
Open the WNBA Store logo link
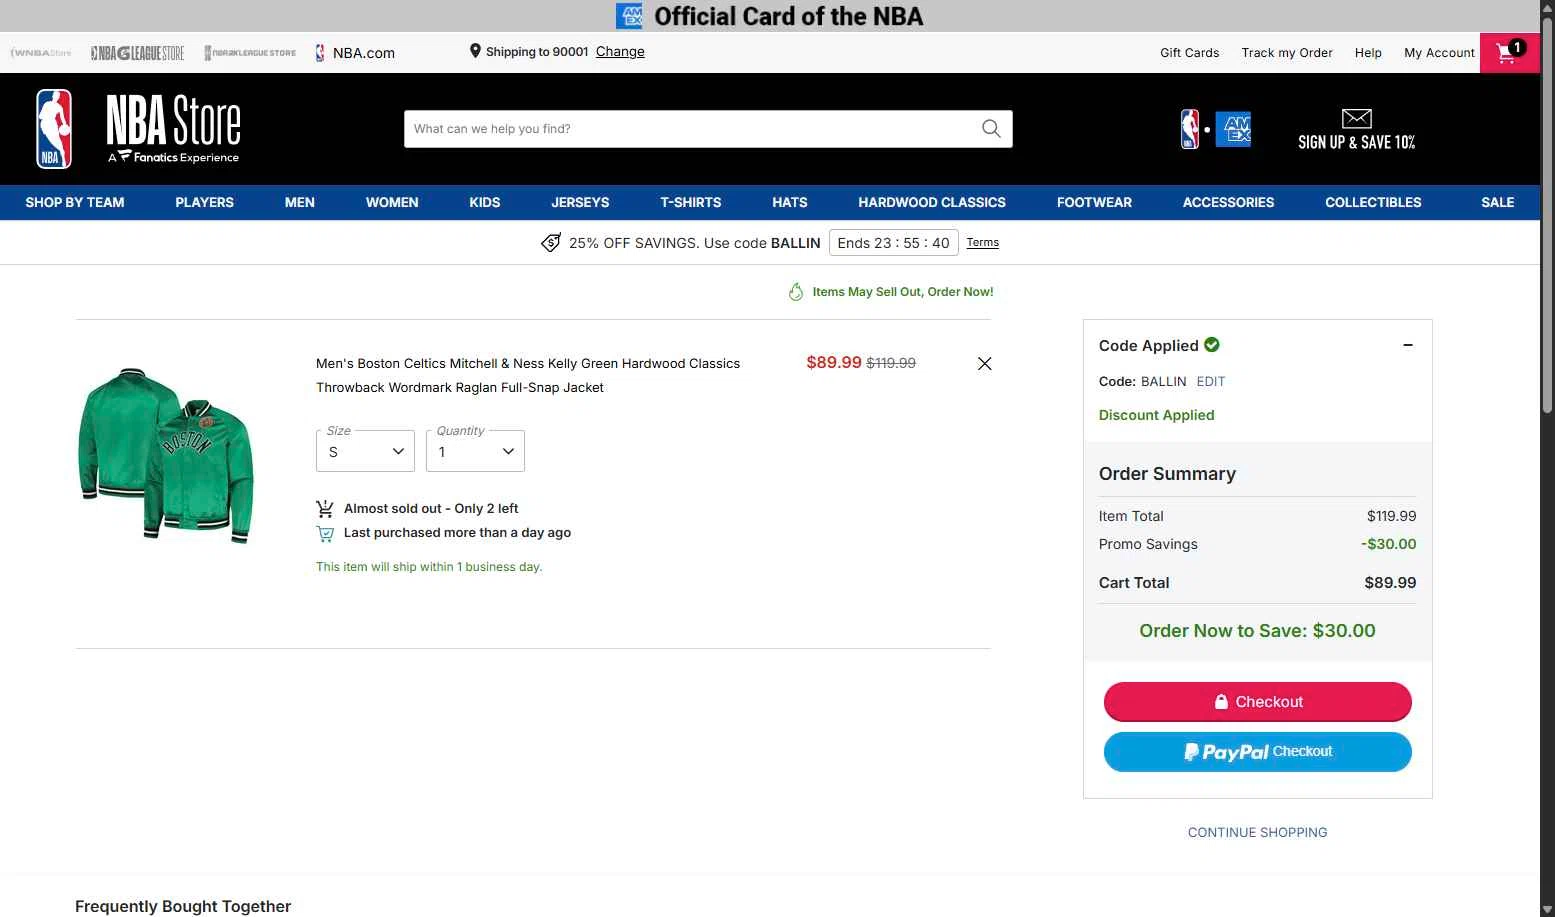[x=41, y=53]
